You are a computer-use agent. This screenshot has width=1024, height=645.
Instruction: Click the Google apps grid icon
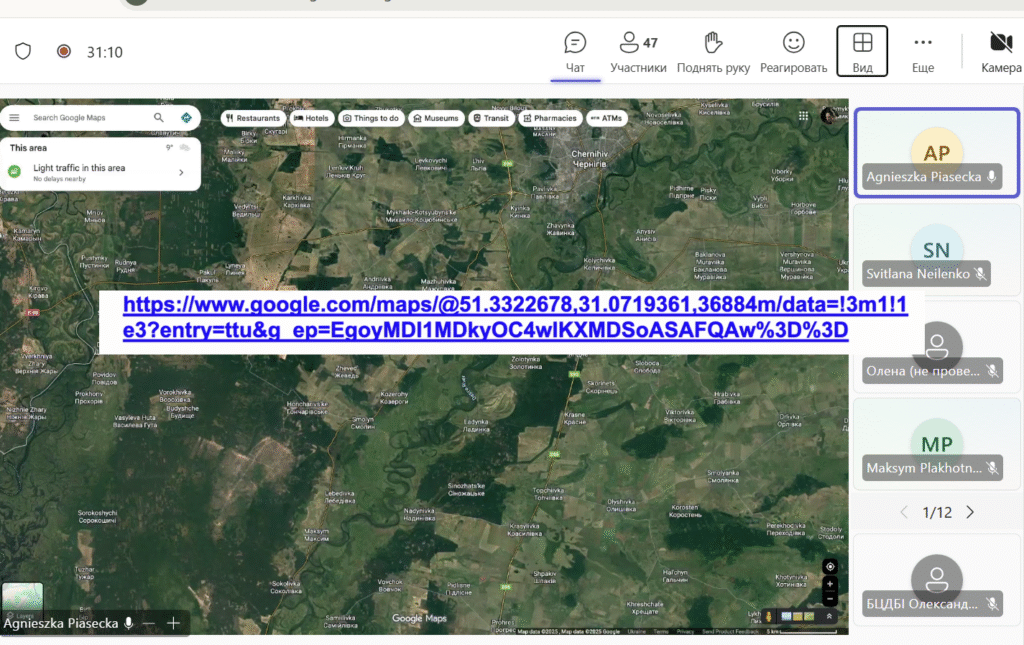click(804, 116)
